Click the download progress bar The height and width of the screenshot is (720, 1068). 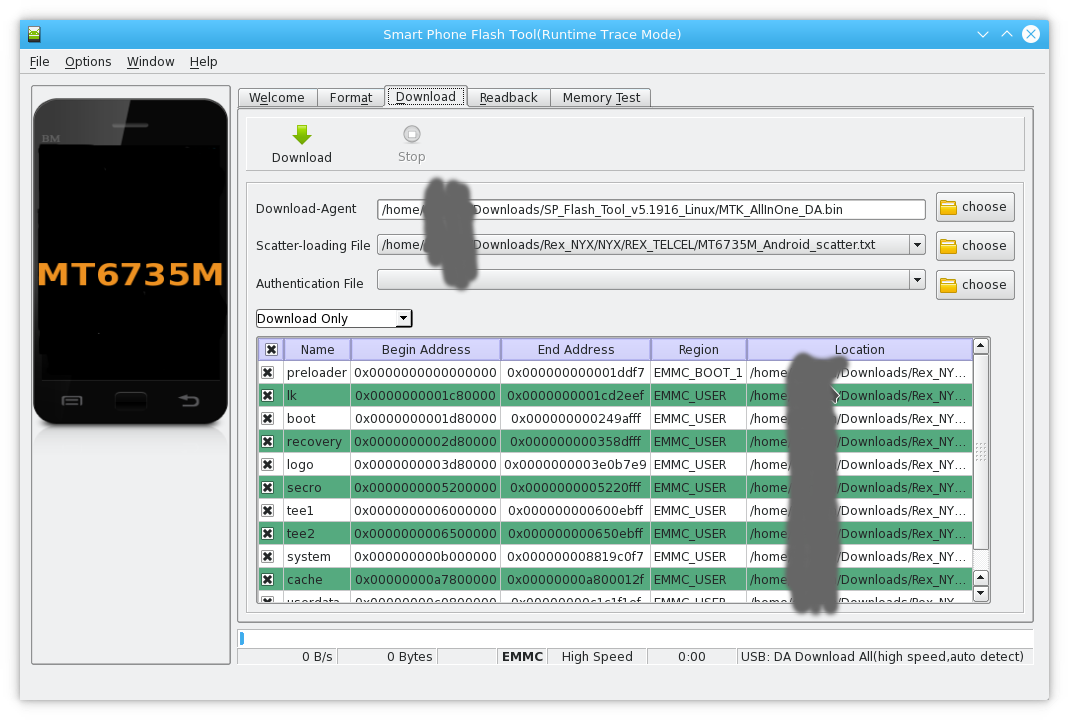pos(635,638)
